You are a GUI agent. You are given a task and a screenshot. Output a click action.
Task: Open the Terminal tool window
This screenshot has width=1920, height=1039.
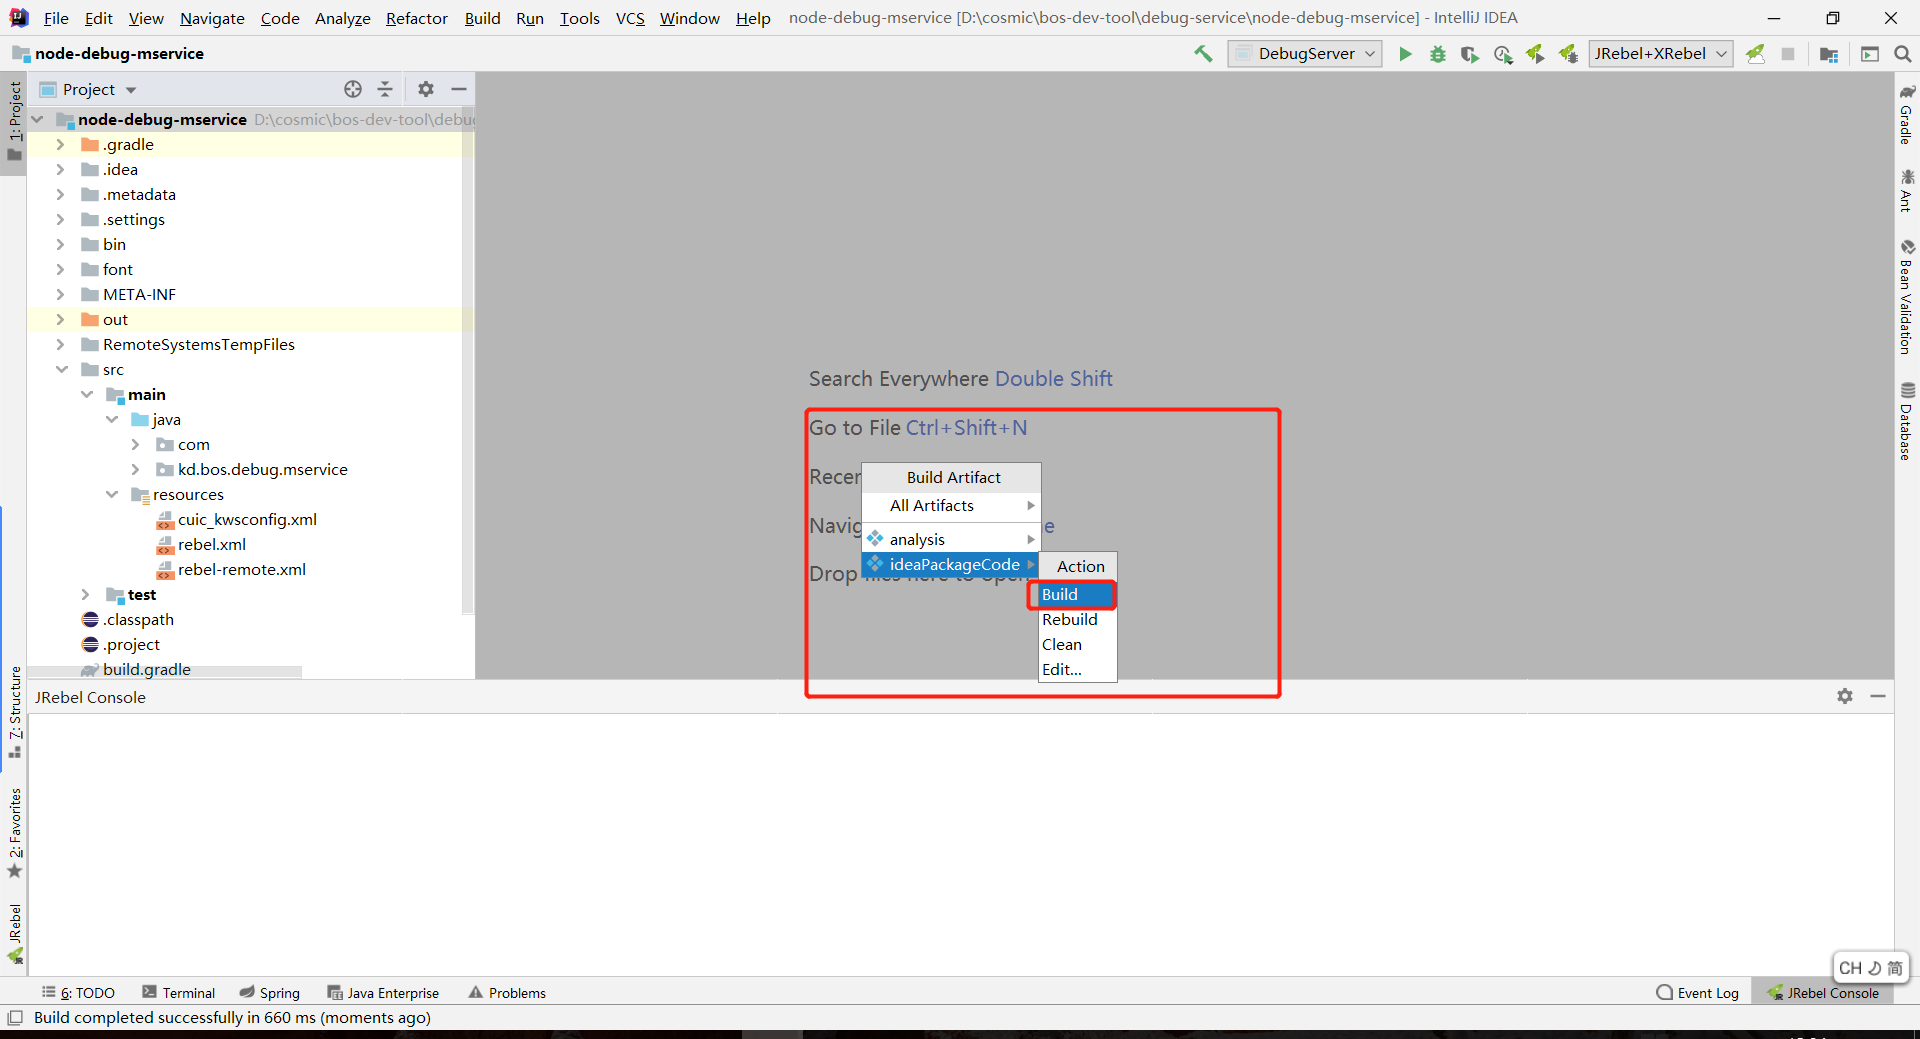(178, 992)
